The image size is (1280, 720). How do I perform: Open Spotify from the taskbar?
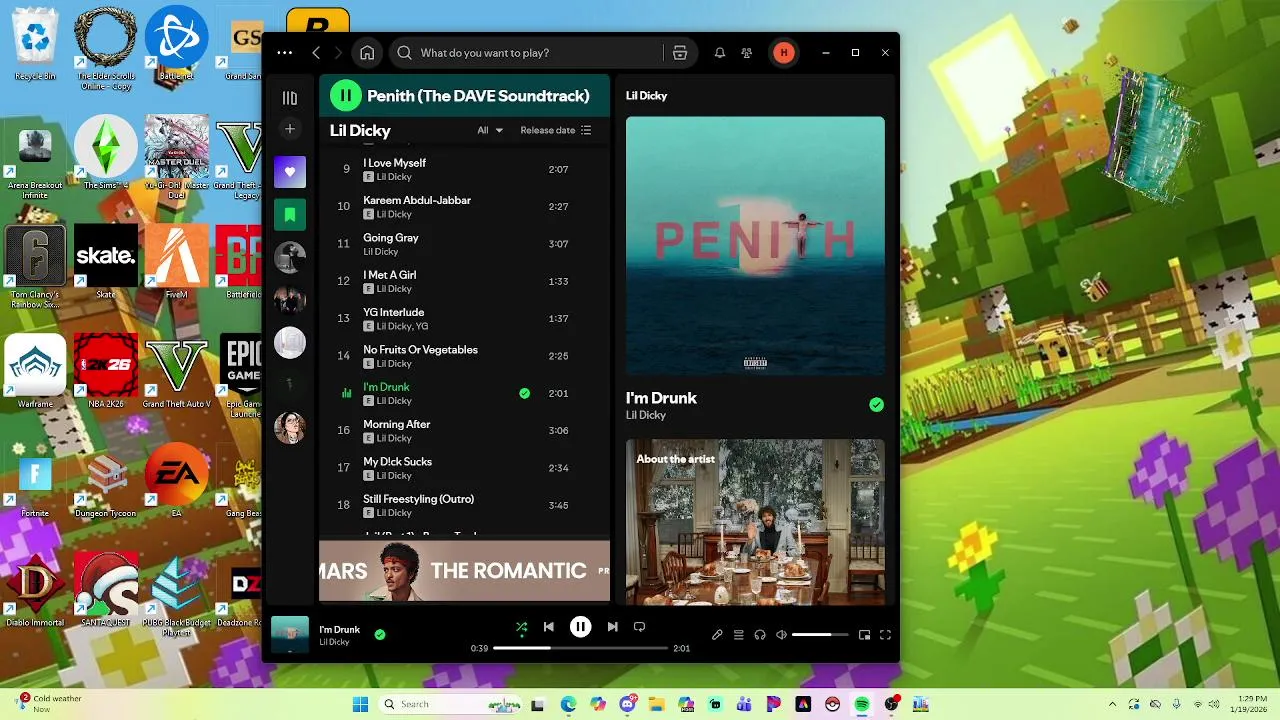click(862, 704)
